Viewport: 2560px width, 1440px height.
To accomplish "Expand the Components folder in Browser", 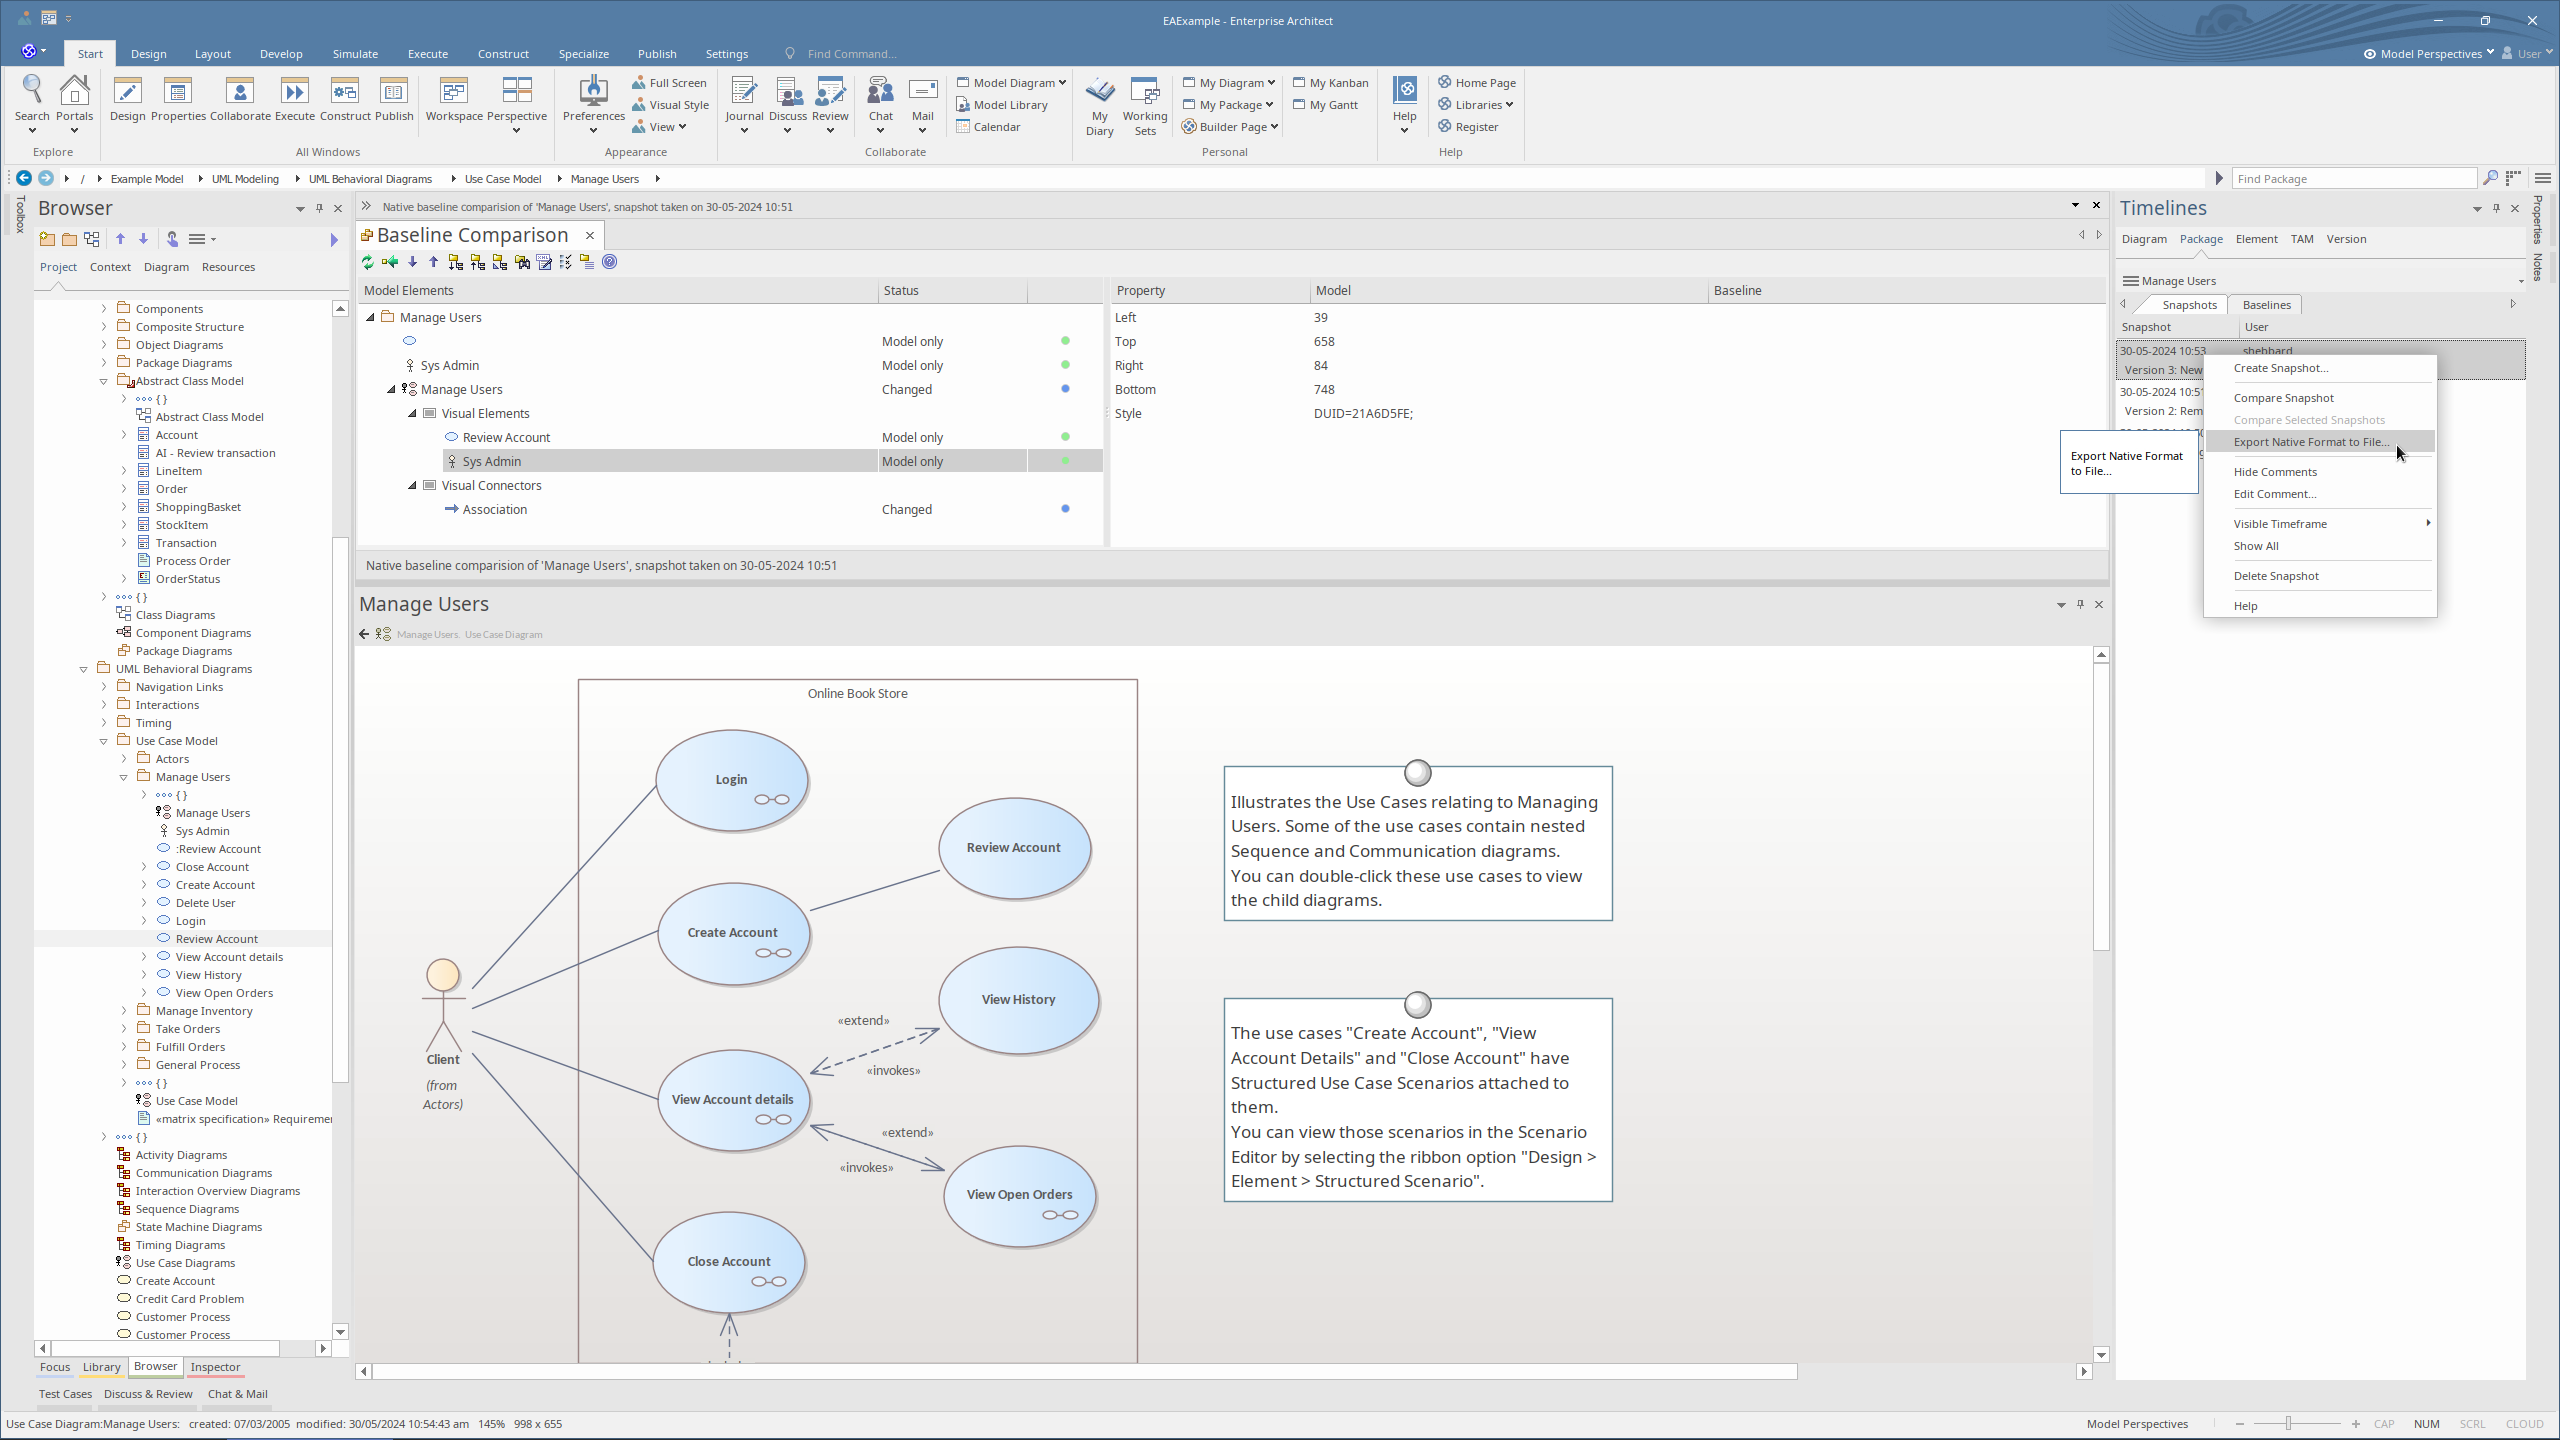I will click(x=104, y=309).
